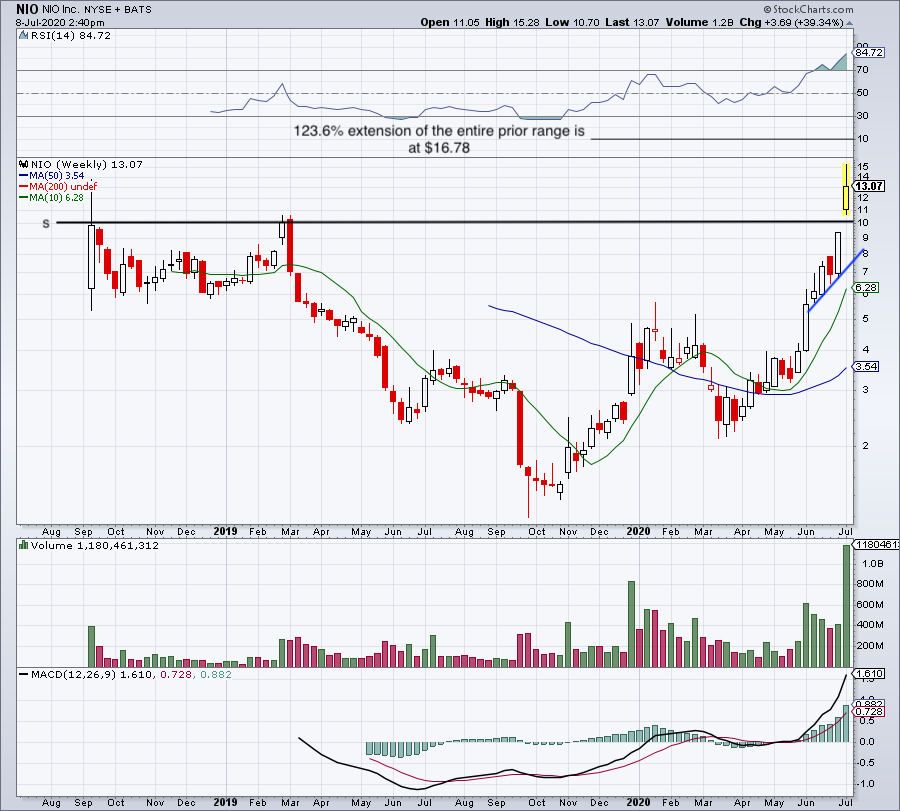
Task: Click the 84.72 RSI axis value tag
Action: point(868,53)
